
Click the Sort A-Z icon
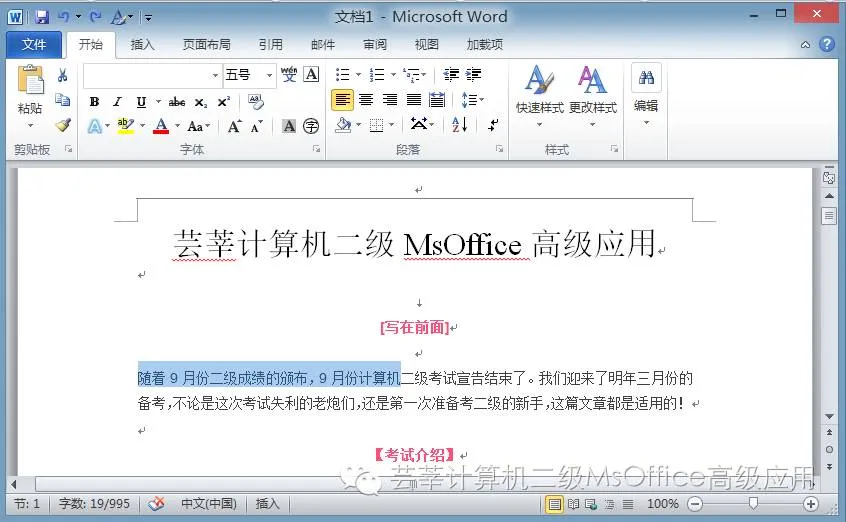(x=460, y=125)
